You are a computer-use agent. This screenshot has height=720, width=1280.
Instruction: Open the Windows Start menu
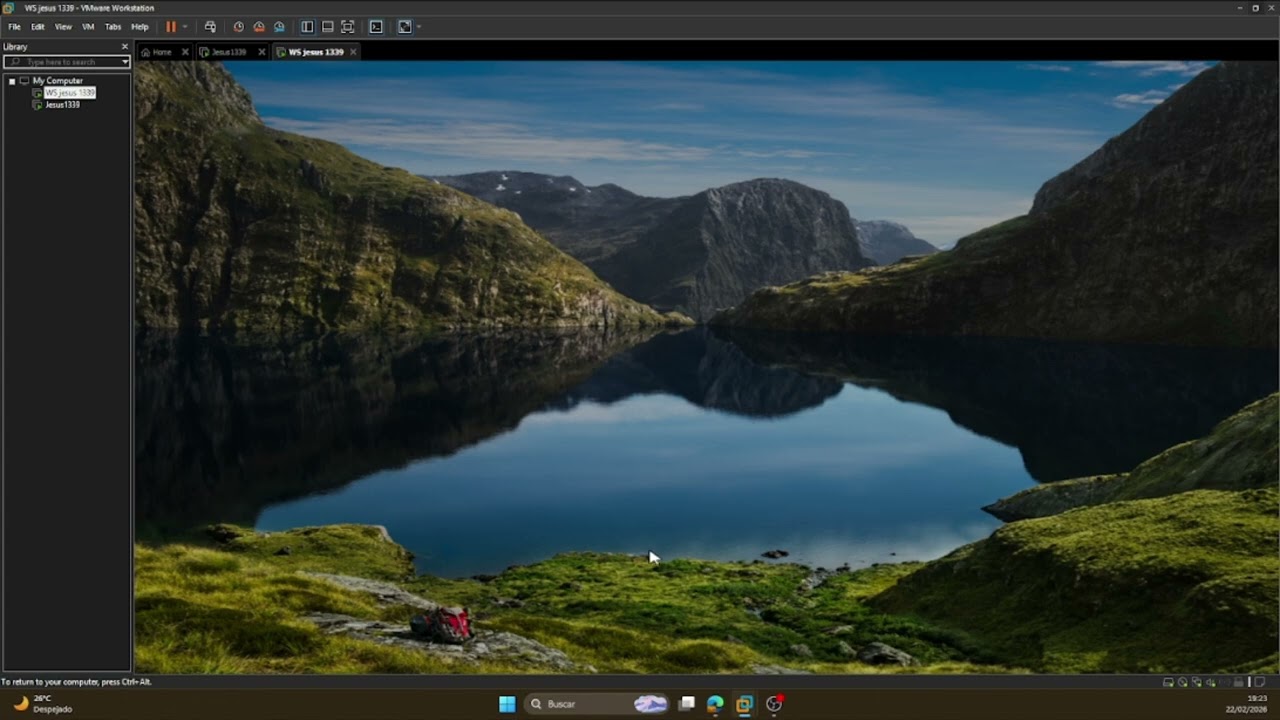[507, 704]
